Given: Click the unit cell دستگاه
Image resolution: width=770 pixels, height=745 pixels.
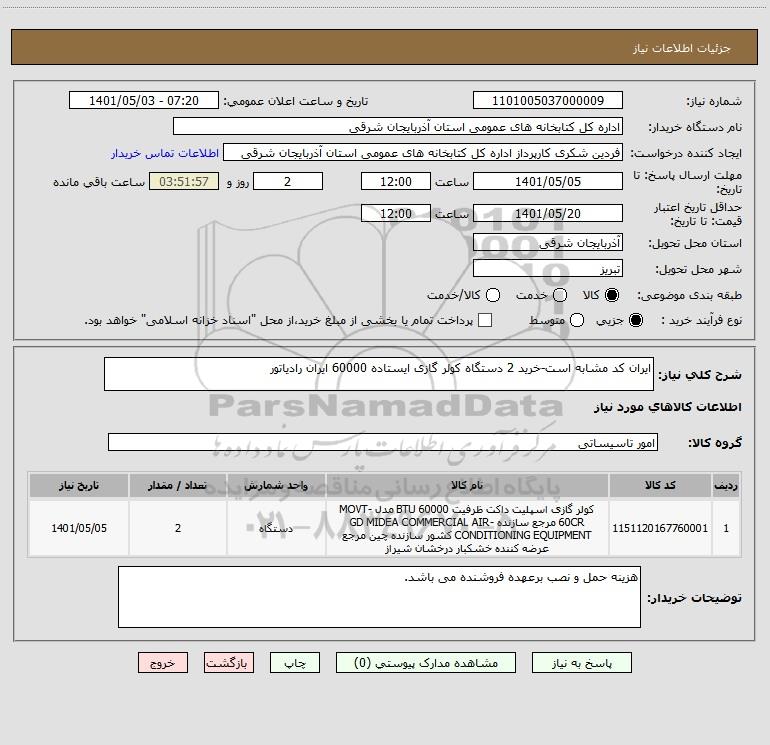Looking at the screenshot, I should [276, 528].
